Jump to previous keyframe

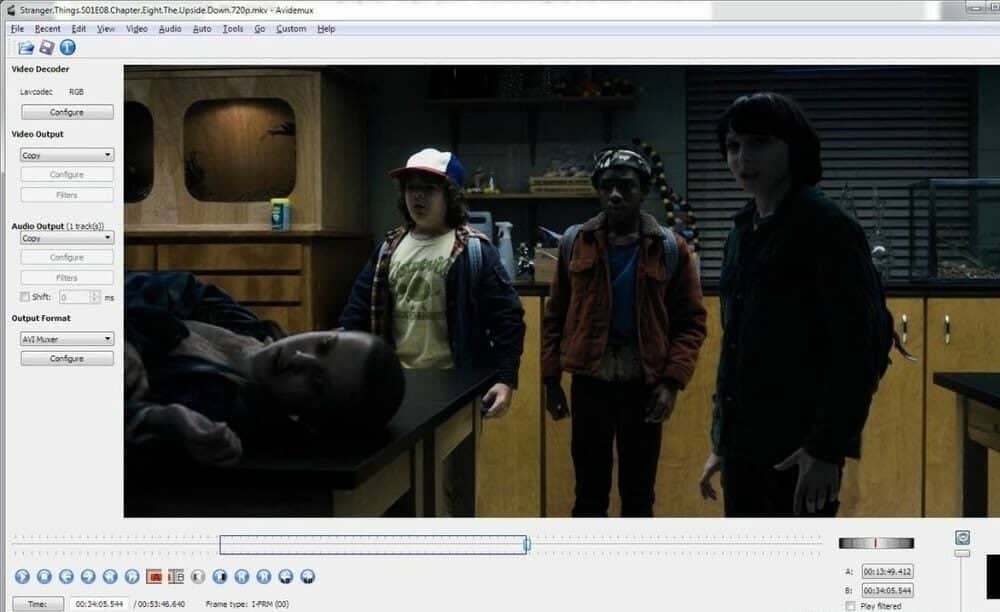coord(110,576)
